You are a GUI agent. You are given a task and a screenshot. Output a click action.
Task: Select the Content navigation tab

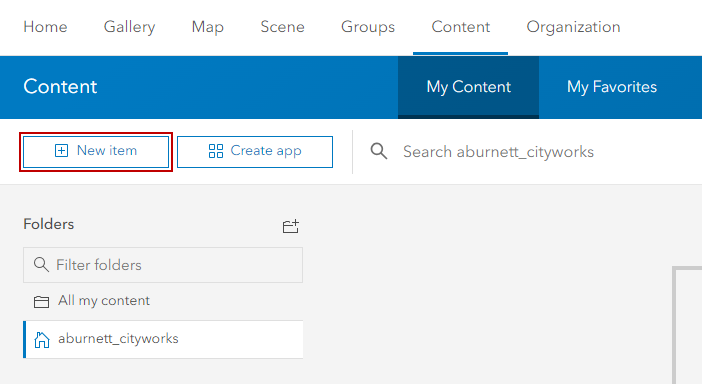461,27
